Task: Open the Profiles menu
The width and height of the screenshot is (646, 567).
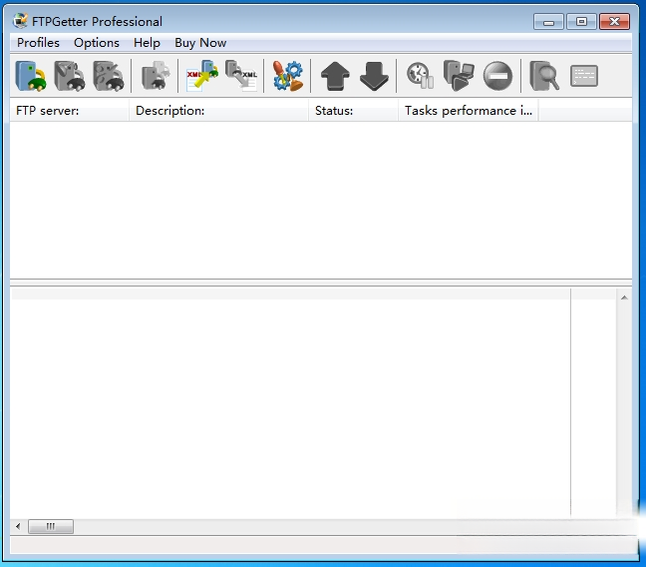Action: click(x=38, y=43)
